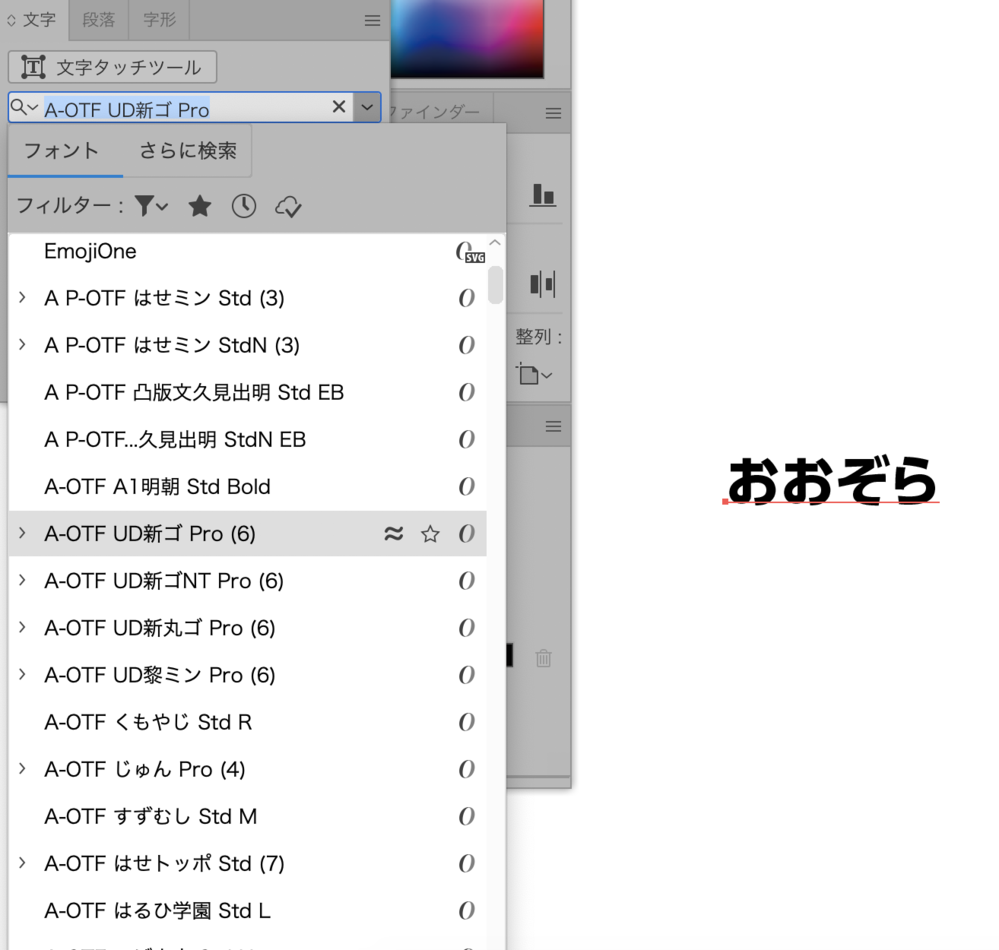Click OpenType icon on A-OTF A1明朝 Std Bold row
This screenshot has height=950, width=999.
(466, 487)
